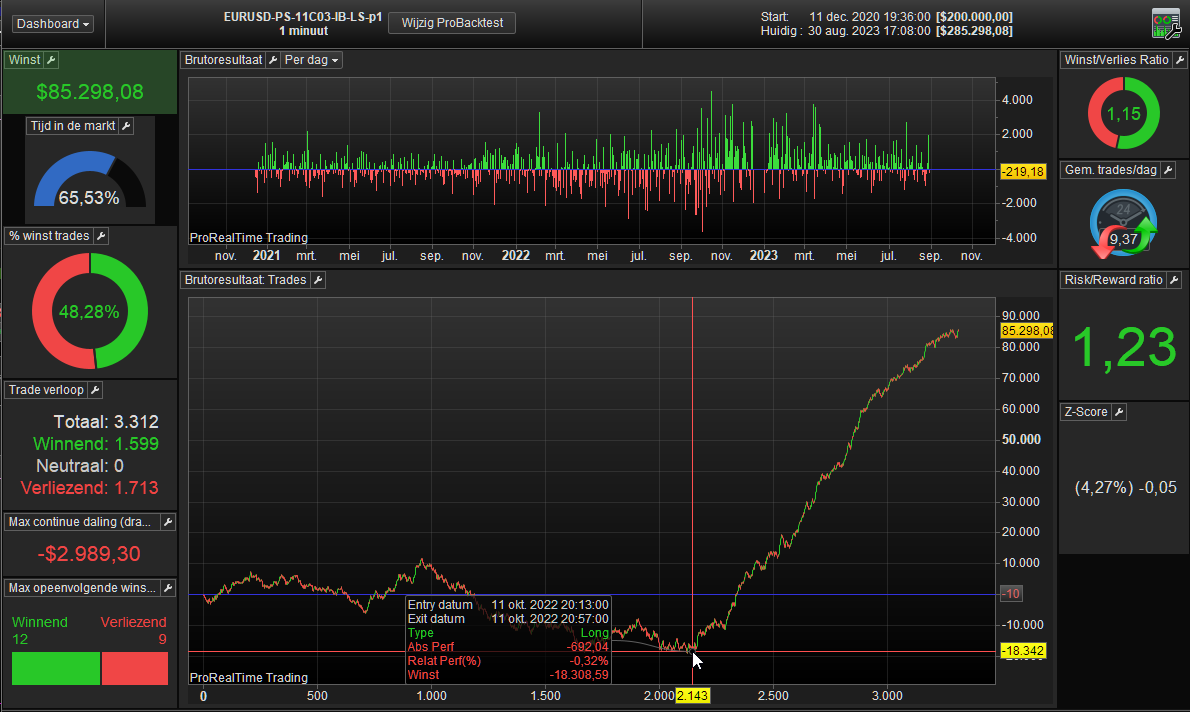Open the Z-Score panel wrench settings

coord(1119,412)
